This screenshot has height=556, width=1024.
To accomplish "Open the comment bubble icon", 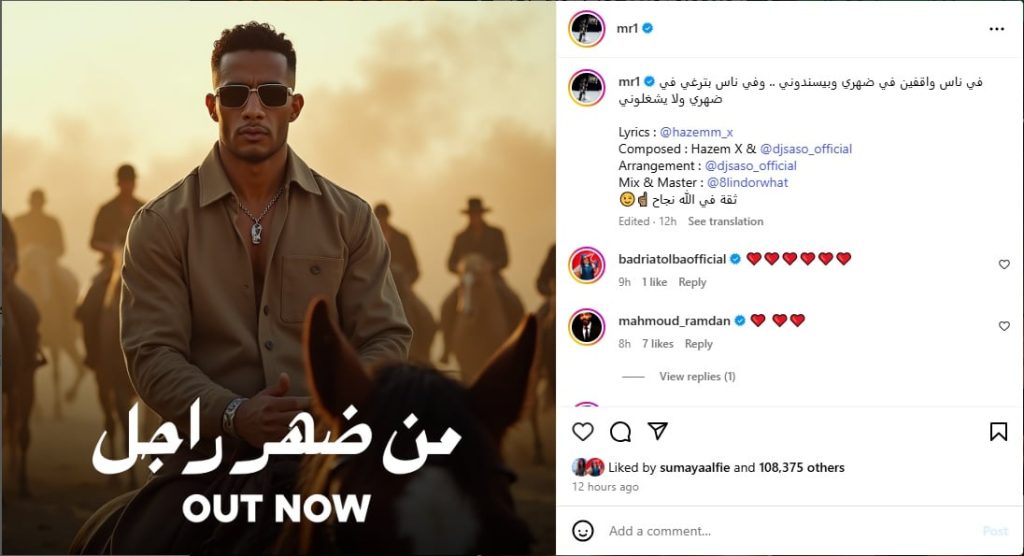I will point(620,431).
